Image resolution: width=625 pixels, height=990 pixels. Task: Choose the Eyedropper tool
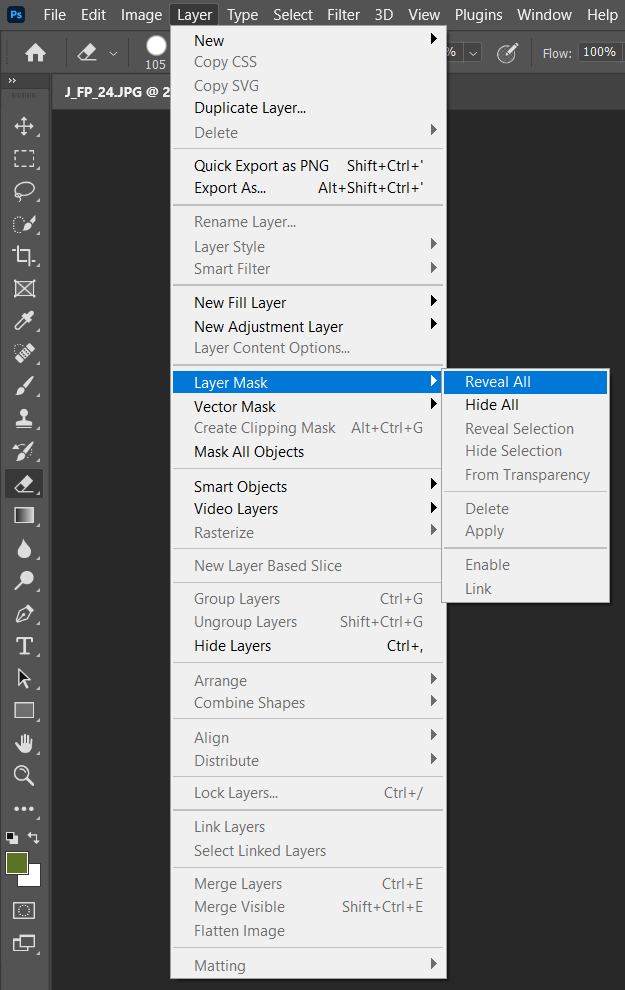coord(24,321)
